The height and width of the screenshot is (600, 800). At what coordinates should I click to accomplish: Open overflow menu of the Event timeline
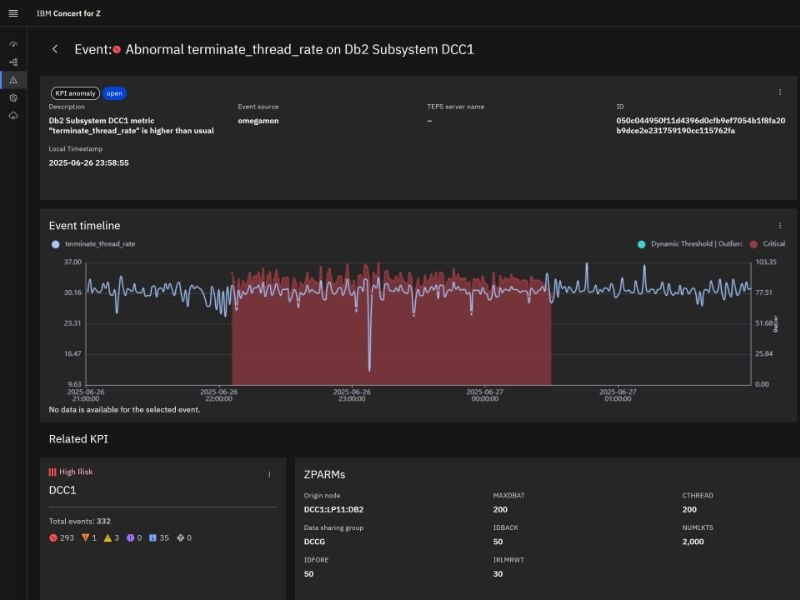[780, 226]
